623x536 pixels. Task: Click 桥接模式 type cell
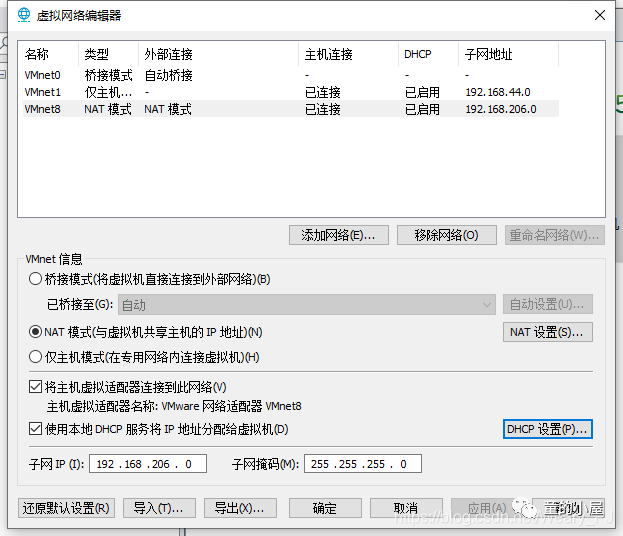click(108, 75)
